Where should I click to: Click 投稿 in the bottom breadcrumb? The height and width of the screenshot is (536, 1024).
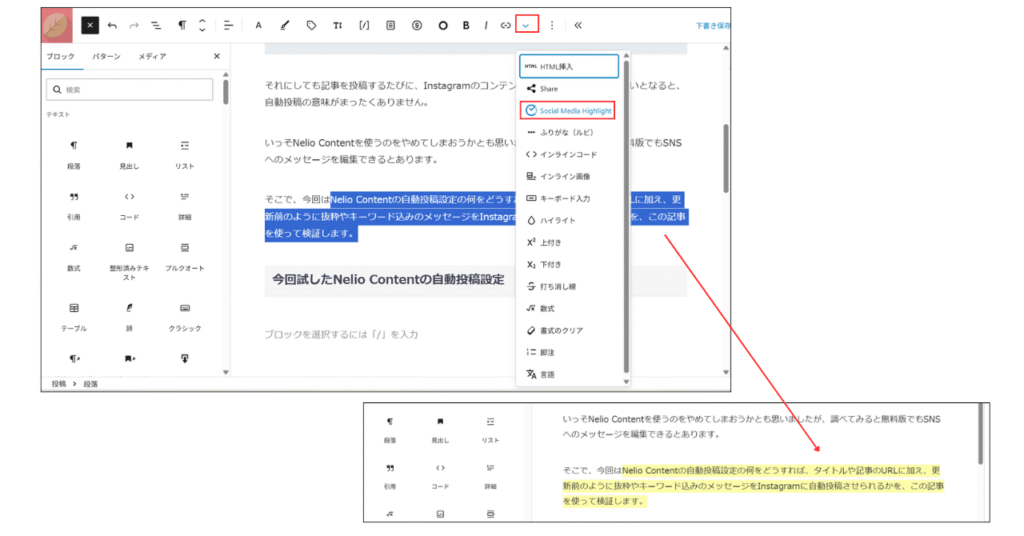59,384
